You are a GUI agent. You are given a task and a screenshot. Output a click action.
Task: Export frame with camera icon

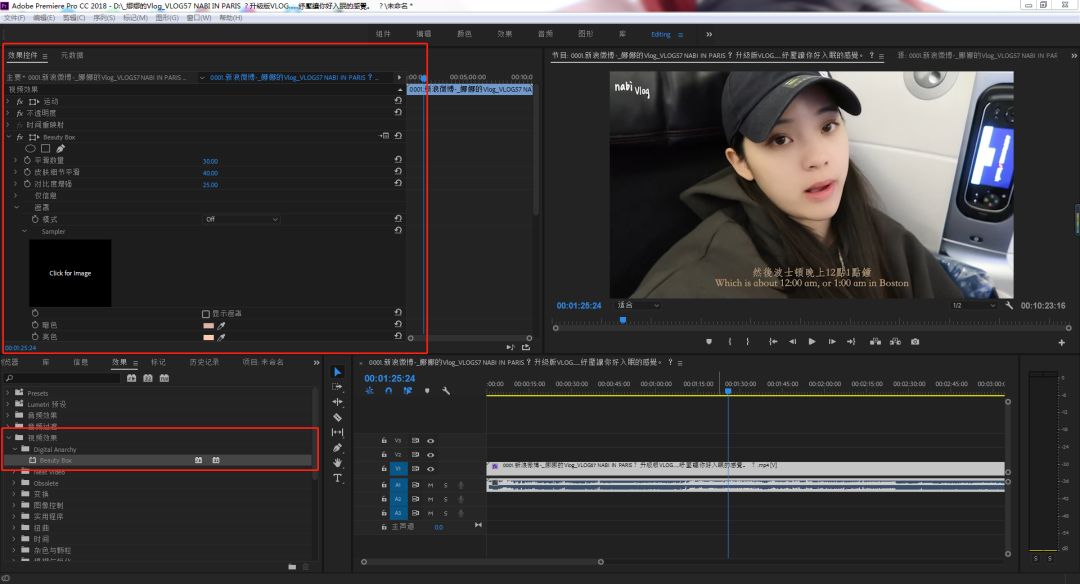[915, 342]
